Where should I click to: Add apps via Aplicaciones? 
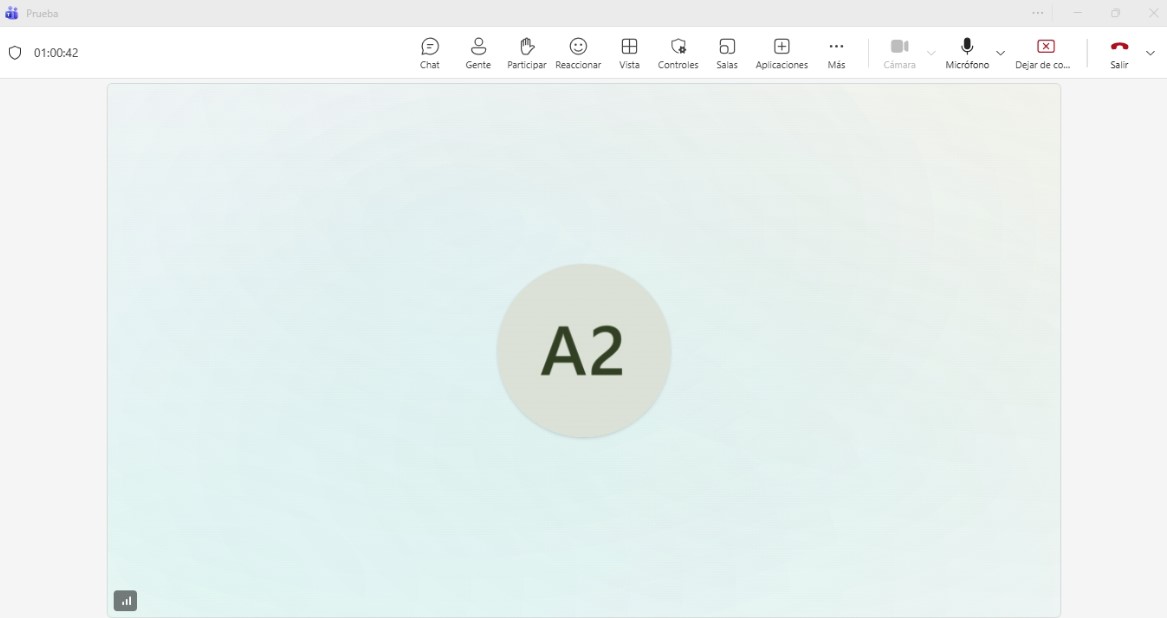pos(781,54)
